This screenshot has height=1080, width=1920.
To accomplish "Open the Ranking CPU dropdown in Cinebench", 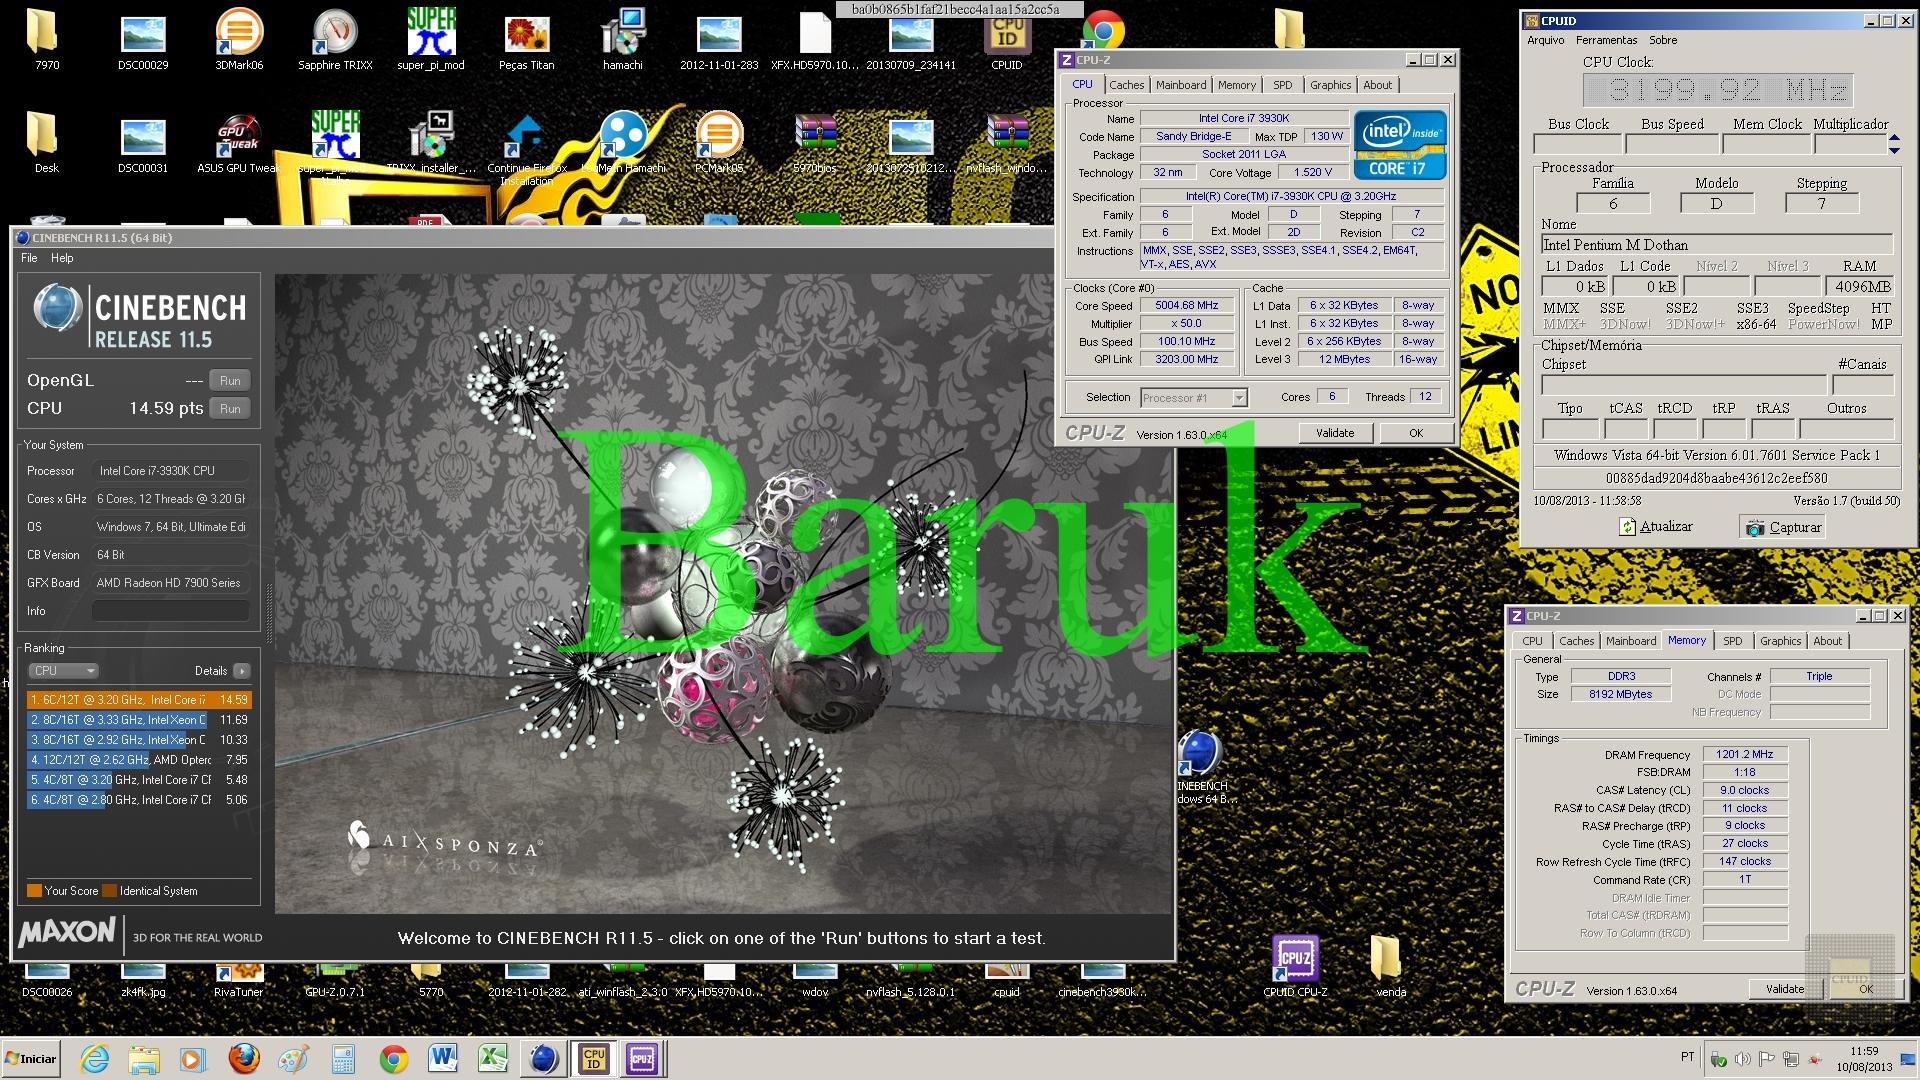I will [63, 671].
